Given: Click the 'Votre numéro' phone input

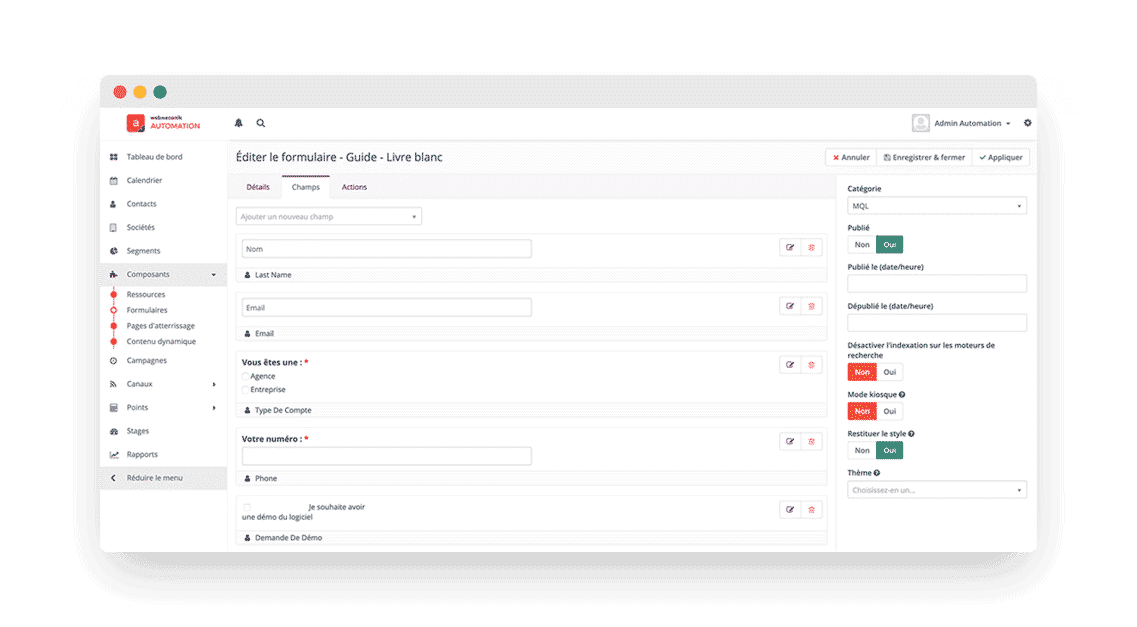Looking at the screenshot, I should (386, 457).
